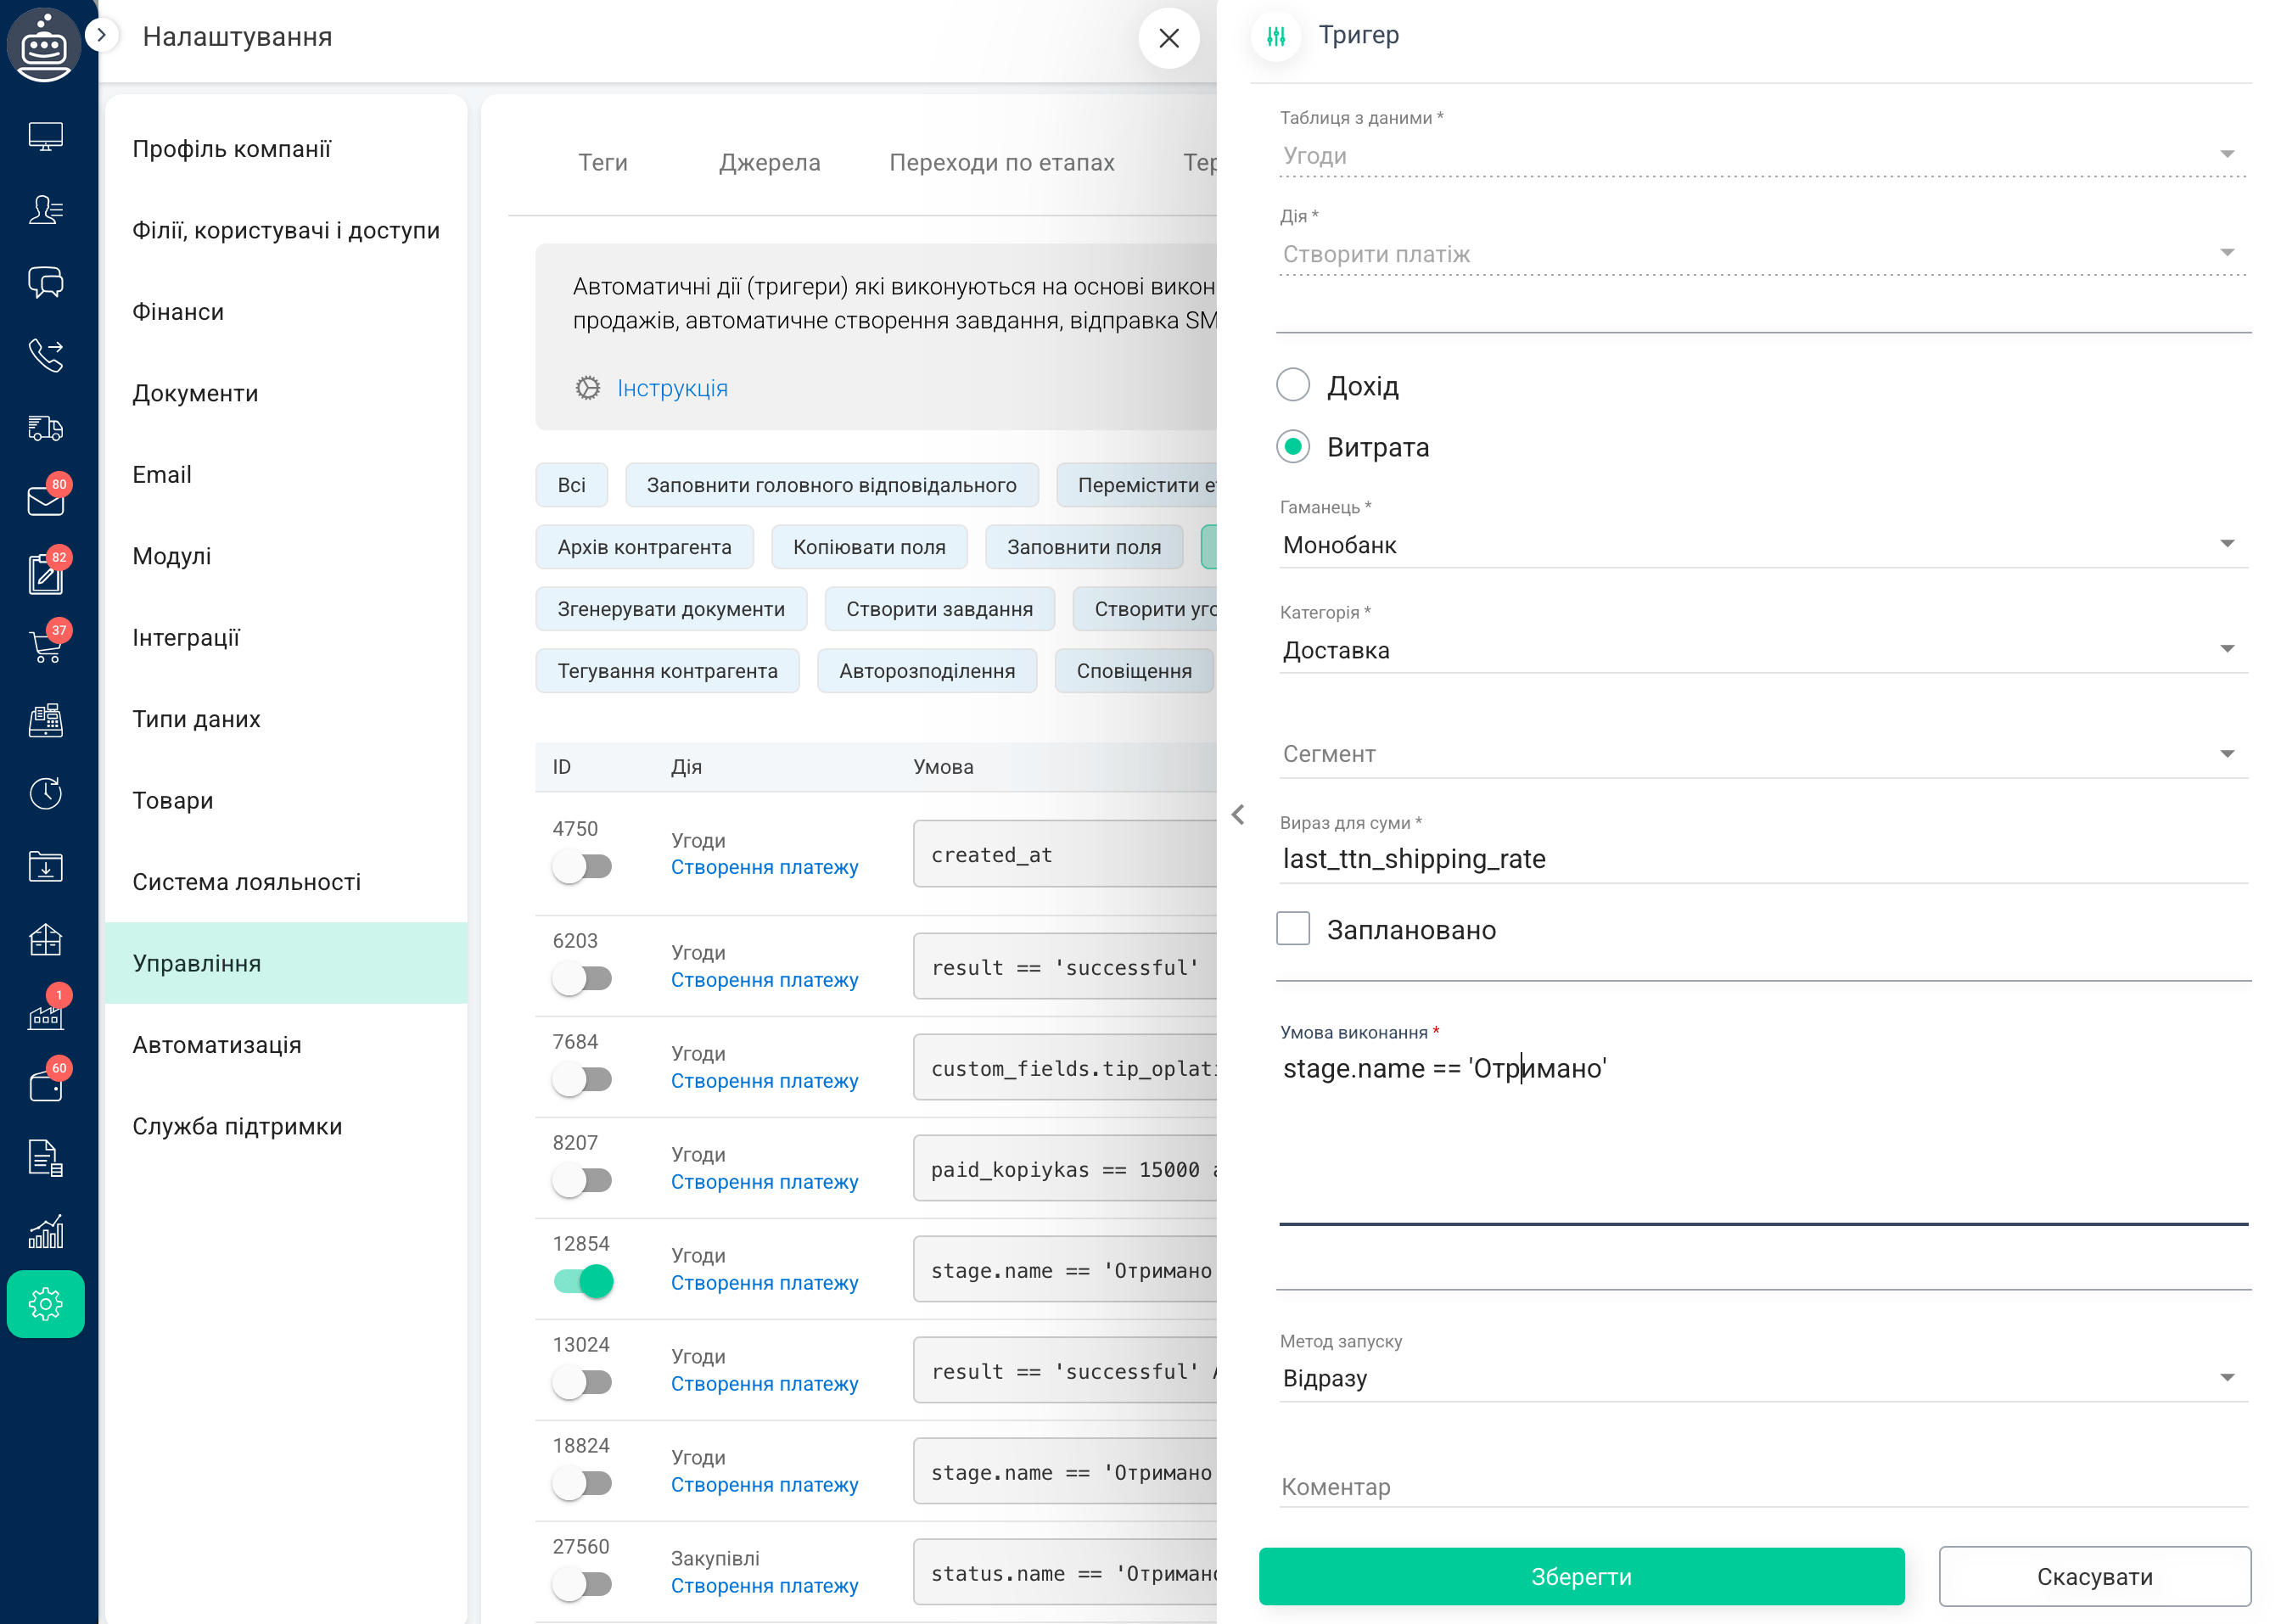The height and width of the screenshot is (1624, 2281).
Task: Open the Метод запуску dropdown
Action: pos(1762,1378)
